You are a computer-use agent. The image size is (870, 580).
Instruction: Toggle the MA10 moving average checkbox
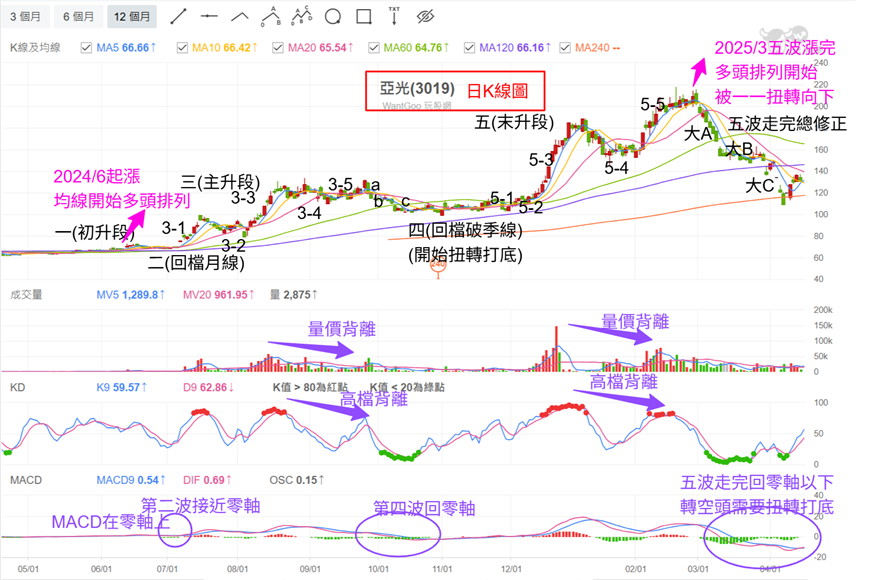coord(182,48)
